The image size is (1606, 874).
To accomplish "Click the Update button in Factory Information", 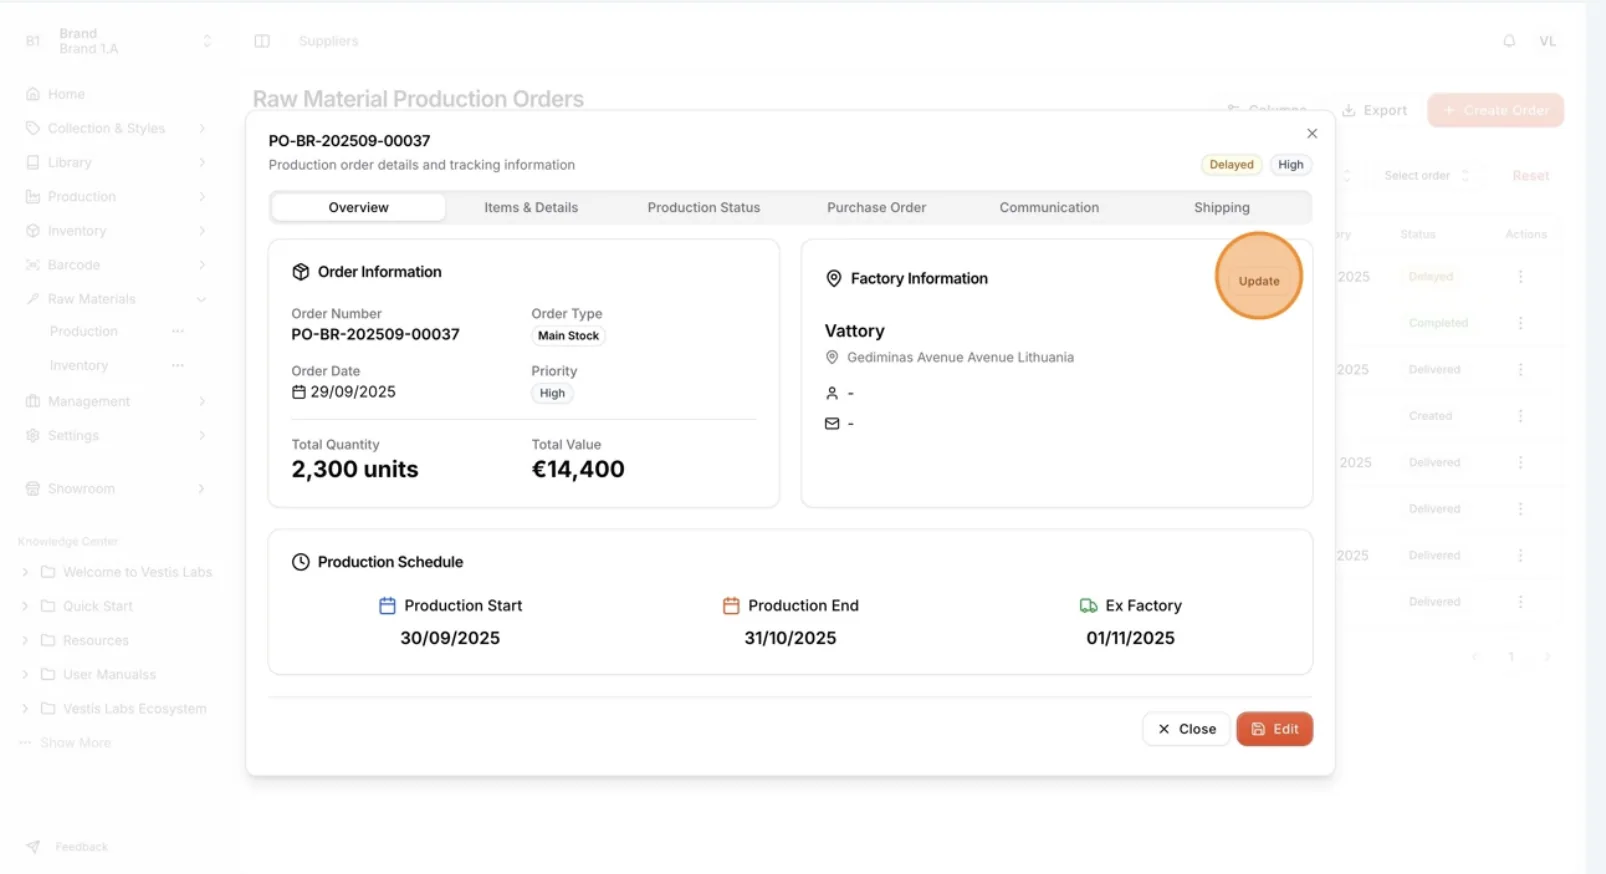I will (1259, 281).
